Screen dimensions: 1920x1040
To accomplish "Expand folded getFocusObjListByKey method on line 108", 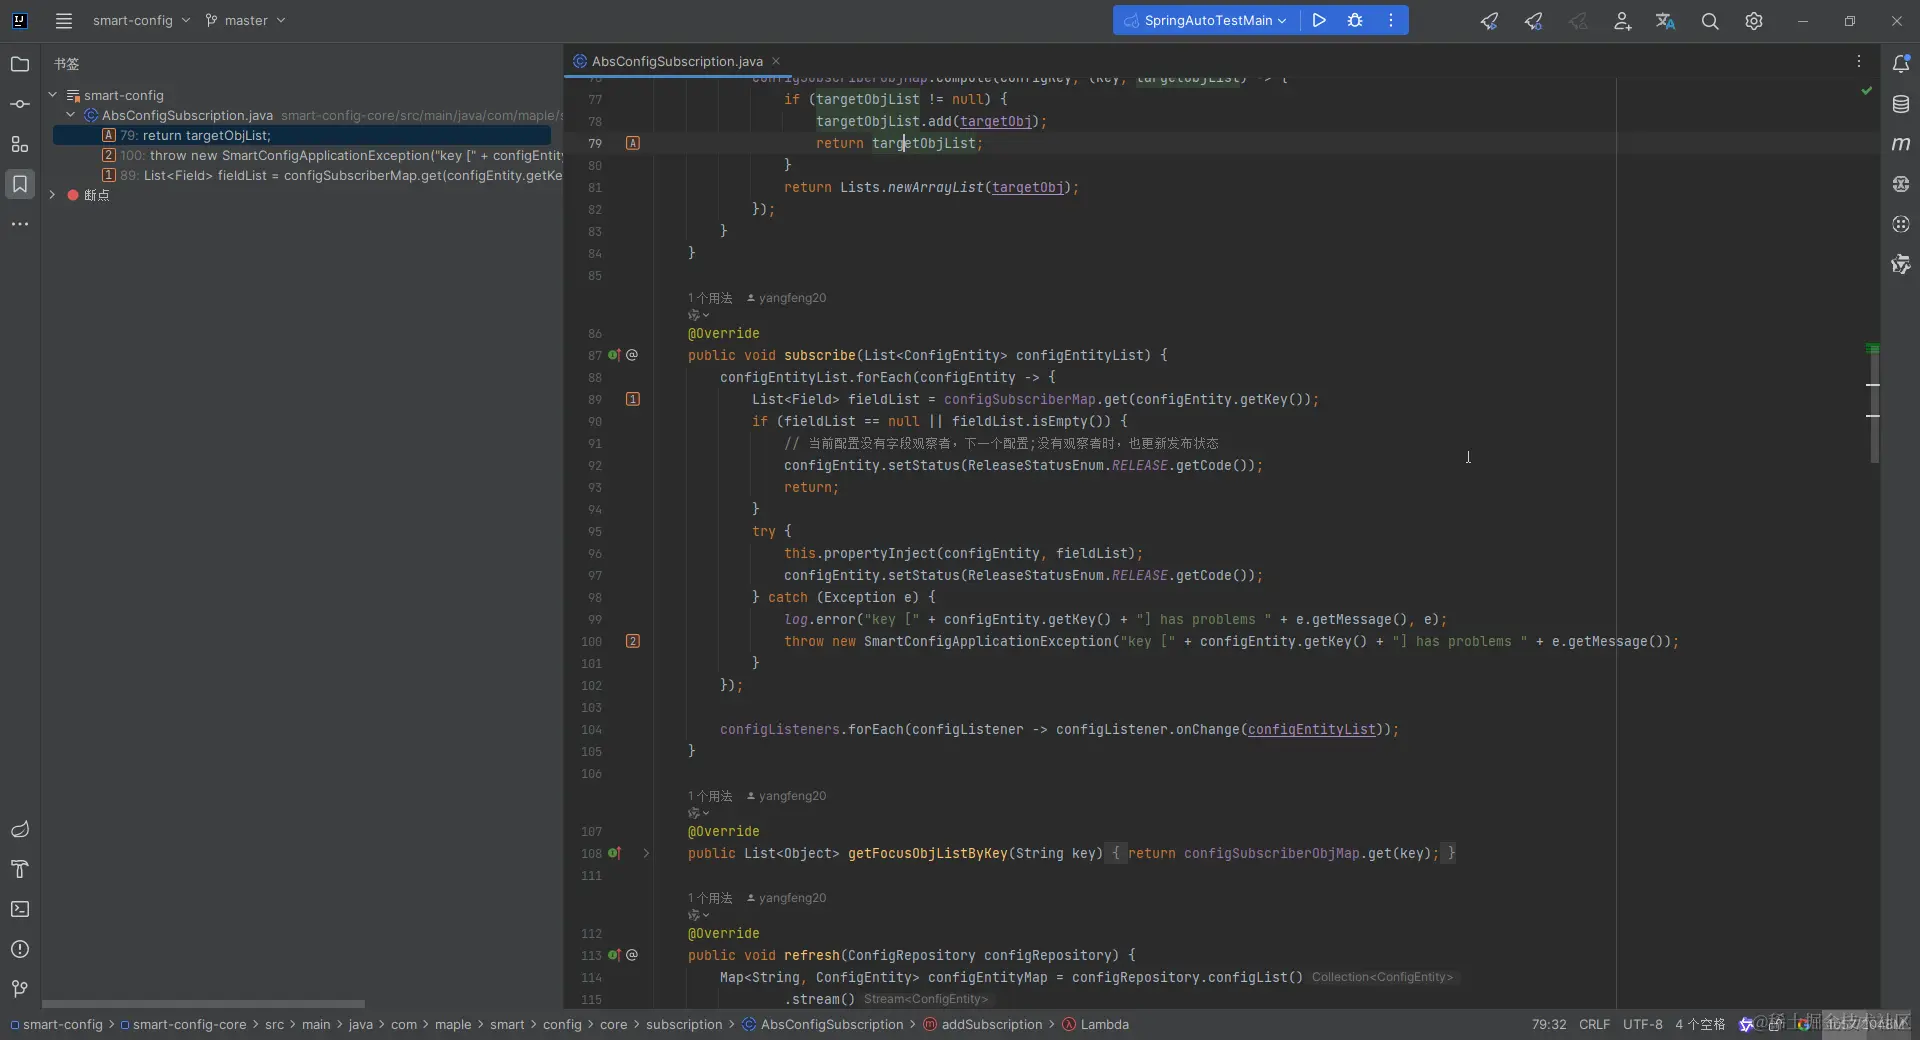I will pos(646,853).
